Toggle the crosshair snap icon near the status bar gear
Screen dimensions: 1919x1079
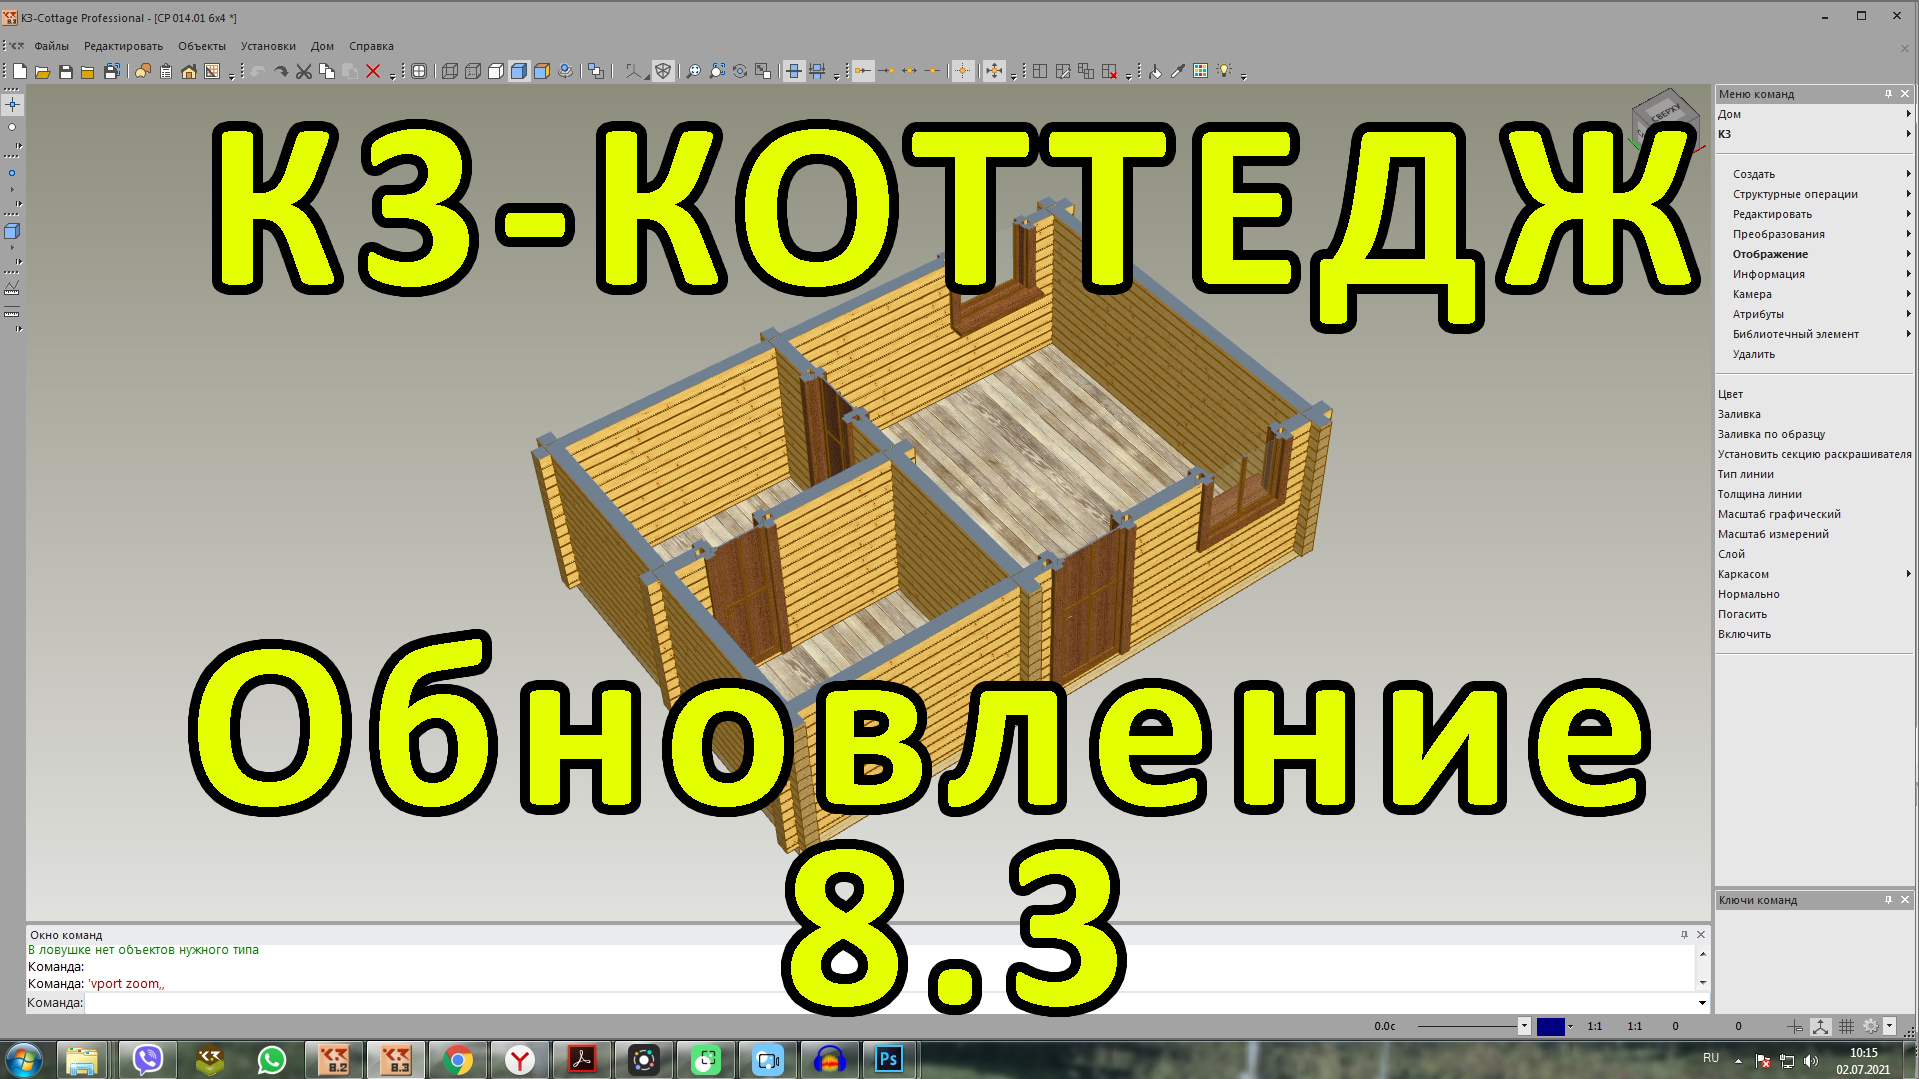pyautogui.click(x=1793, y=1025)
